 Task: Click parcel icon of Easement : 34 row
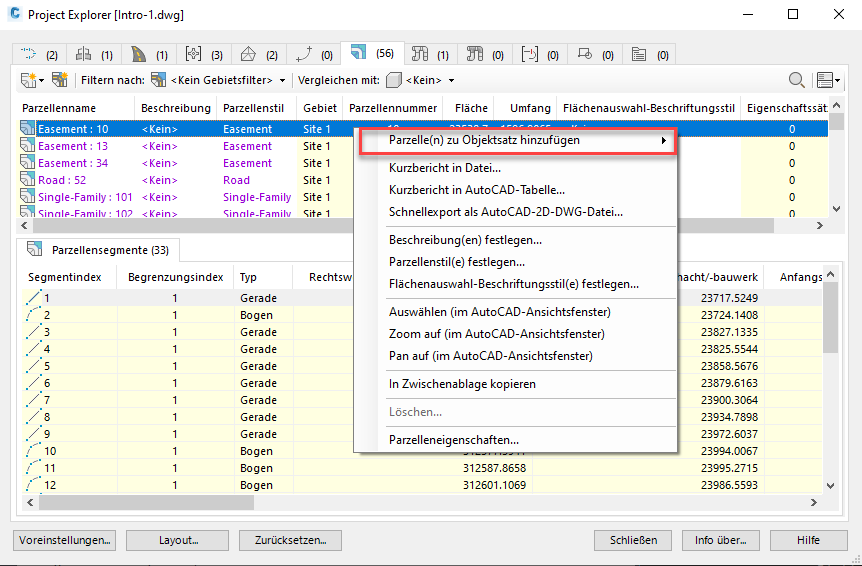[27, 163]
